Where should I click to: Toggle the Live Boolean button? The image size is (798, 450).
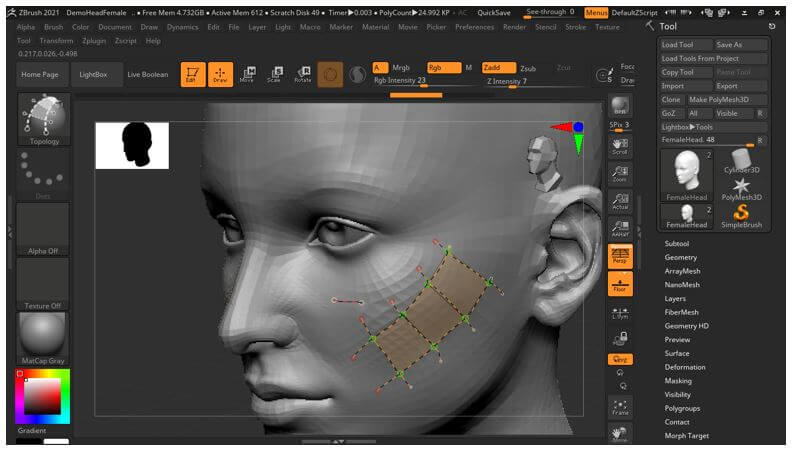tap(148, 74)
